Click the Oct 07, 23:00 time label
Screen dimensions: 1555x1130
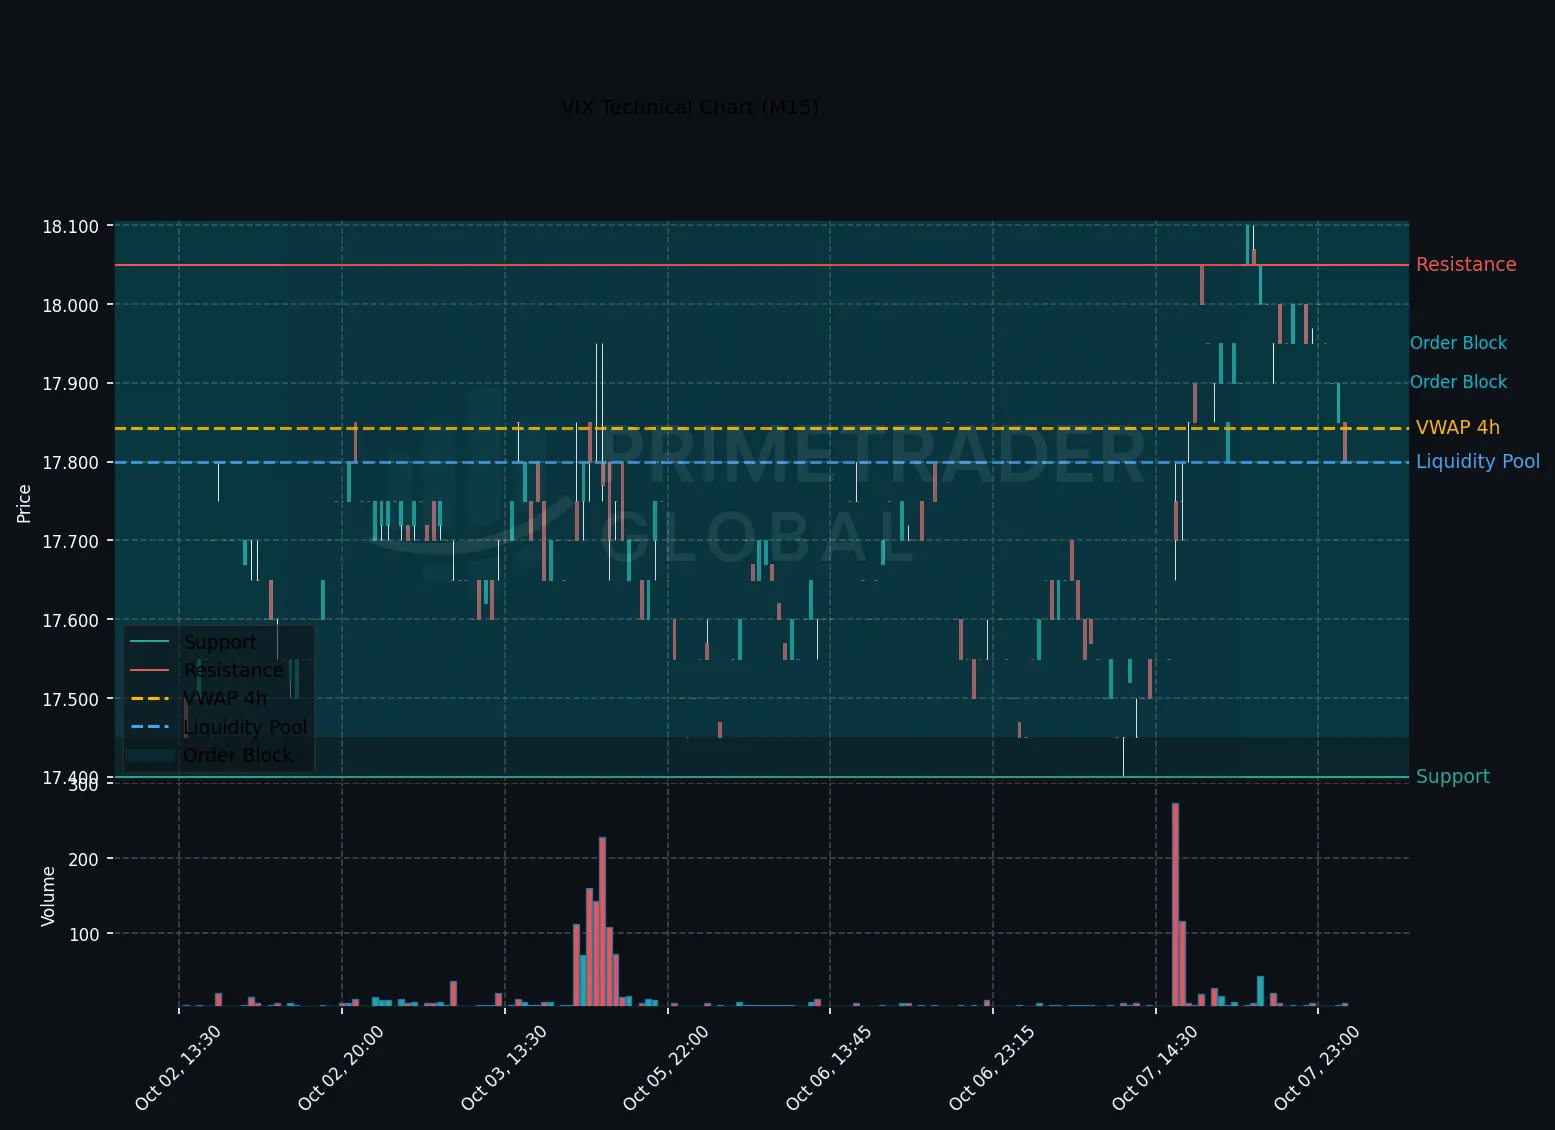(1317, 1067)
